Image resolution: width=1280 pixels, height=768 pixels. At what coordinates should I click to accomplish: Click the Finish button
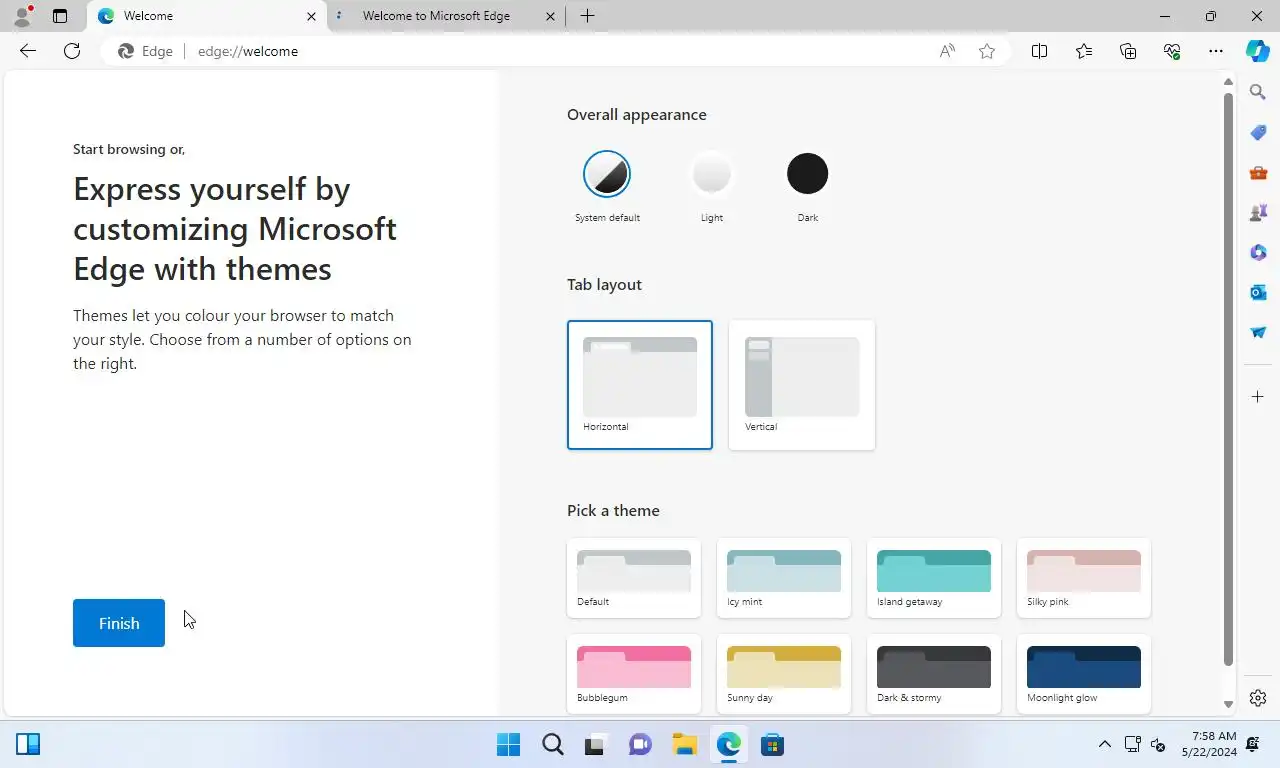(x=119, y=623)
